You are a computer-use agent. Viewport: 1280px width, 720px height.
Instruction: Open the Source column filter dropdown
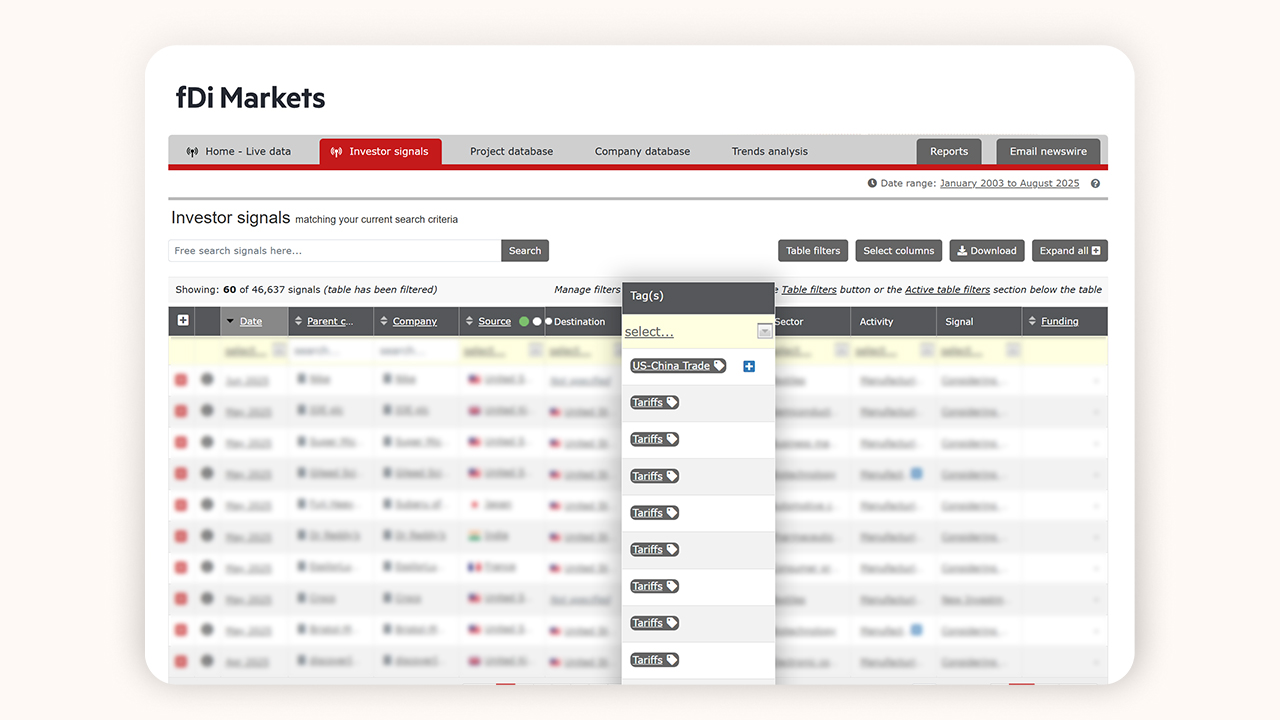(x=536, y=350)
